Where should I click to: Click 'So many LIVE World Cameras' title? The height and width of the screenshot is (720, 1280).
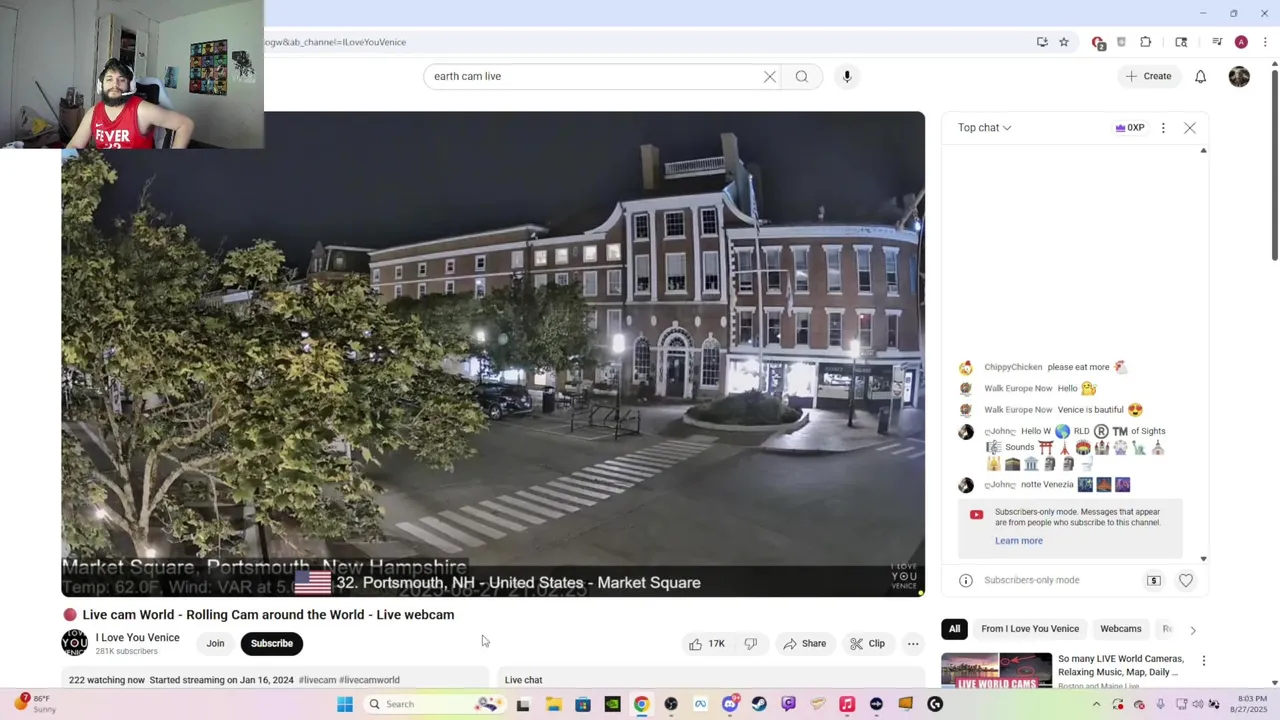1121,666
